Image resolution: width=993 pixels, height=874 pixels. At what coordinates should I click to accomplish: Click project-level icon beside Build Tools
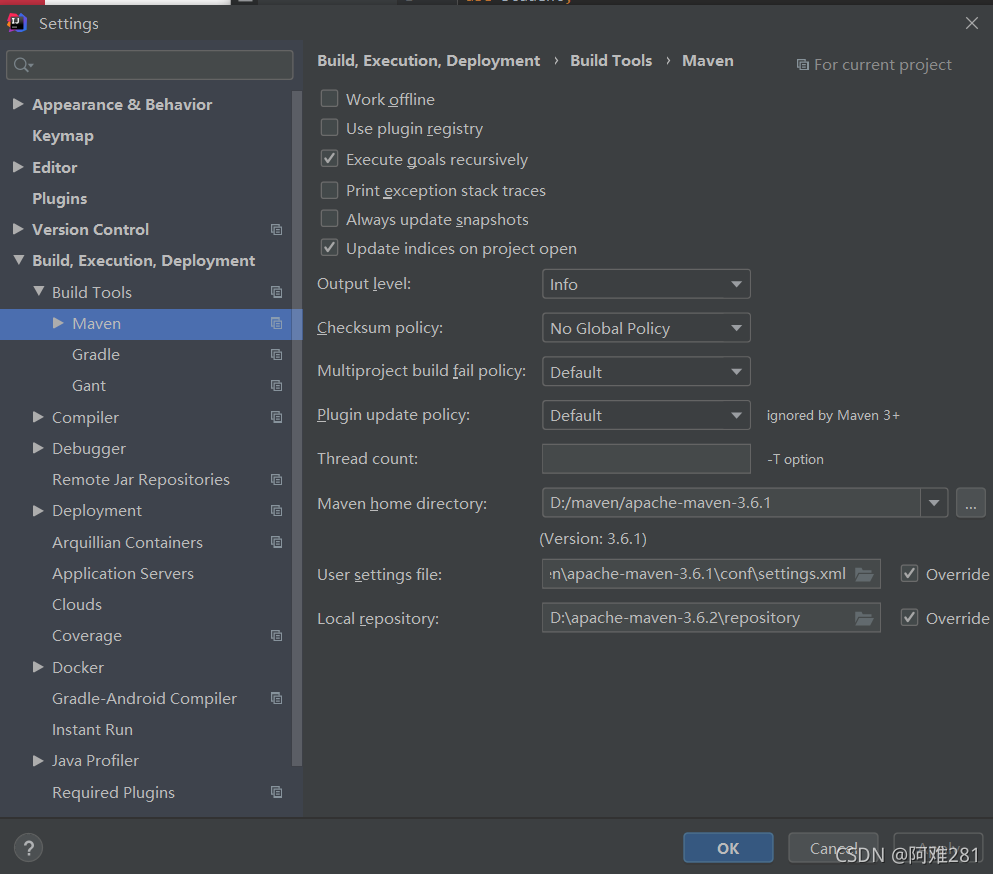click(276, 292)
